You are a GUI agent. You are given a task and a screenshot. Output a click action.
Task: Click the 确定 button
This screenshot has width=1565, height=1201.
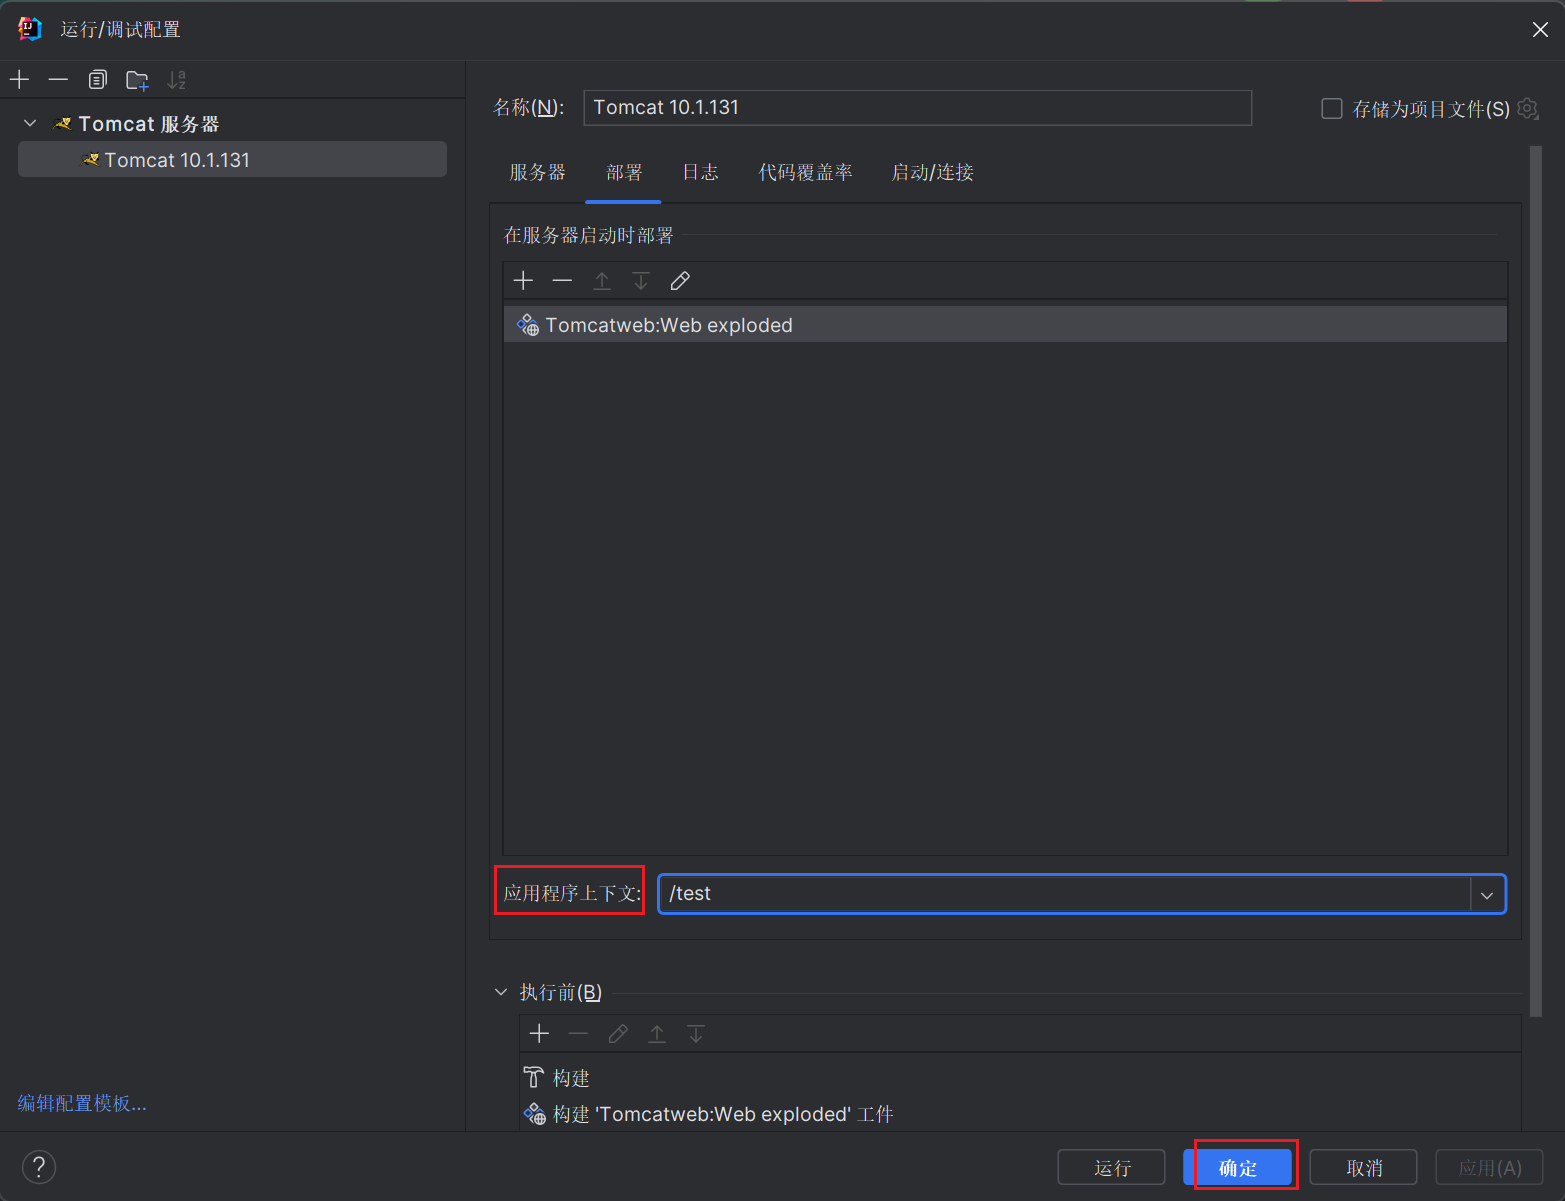point(1237,1167)
